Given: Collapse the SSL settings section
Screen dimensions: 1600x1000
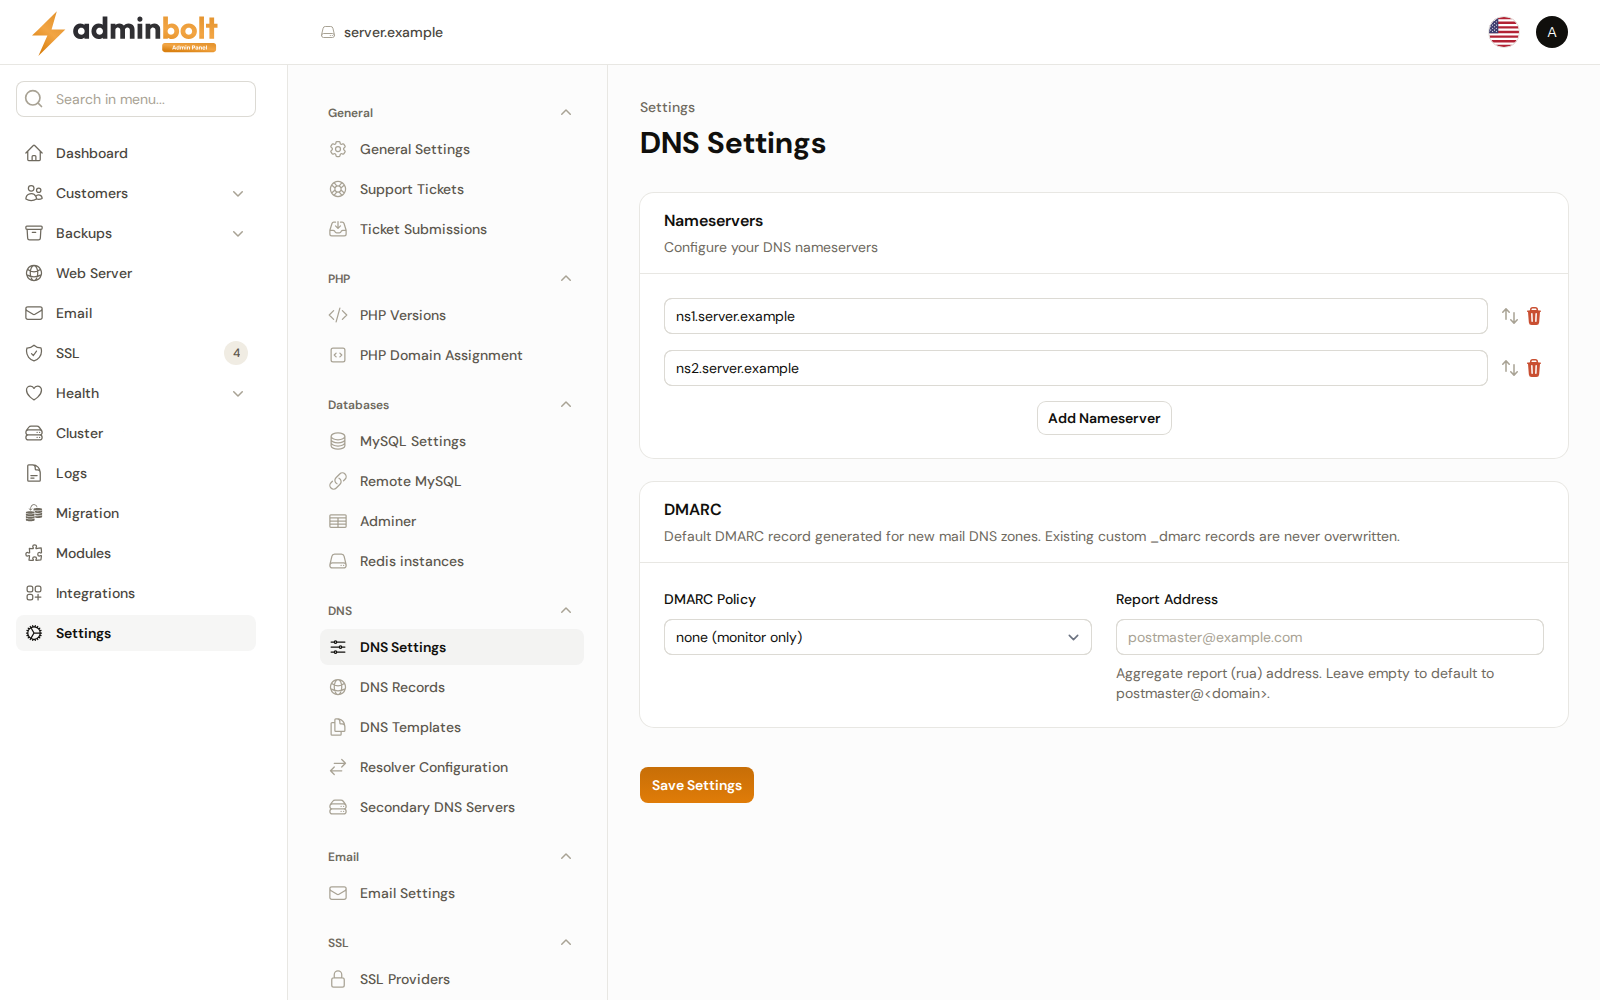Looking at the screenshot, I should (566, 942).
